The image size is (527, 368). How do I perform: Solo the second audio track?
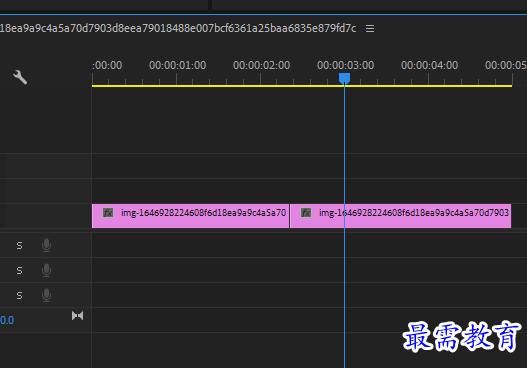click(x=19, y=271)
